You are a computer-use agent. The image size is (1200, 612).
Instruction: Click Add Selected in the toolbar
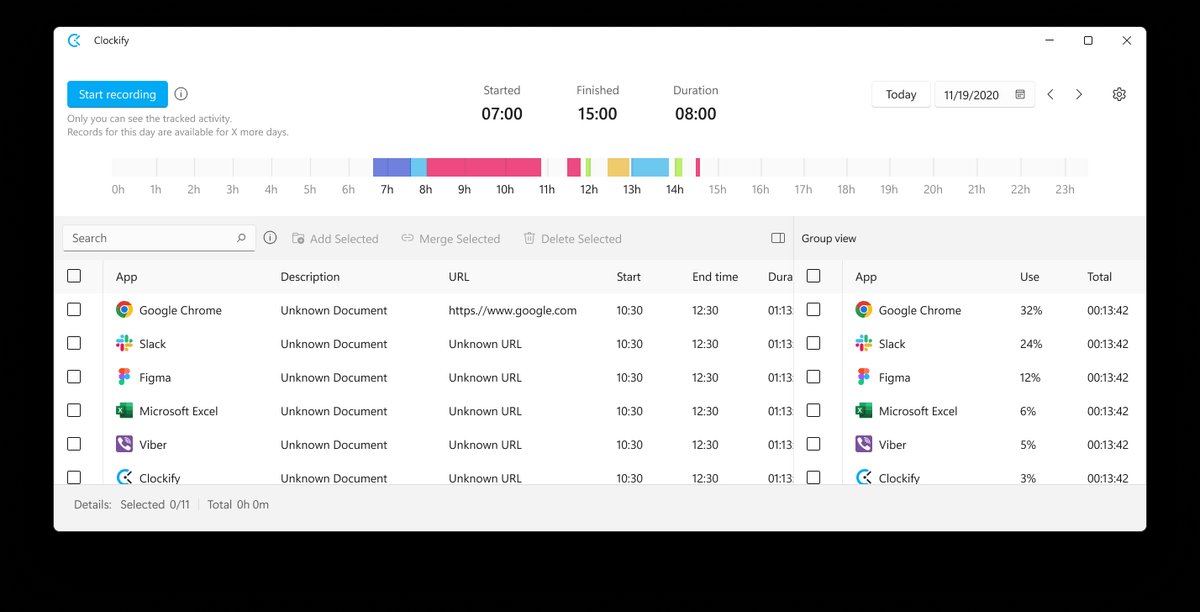pos(335,239)
